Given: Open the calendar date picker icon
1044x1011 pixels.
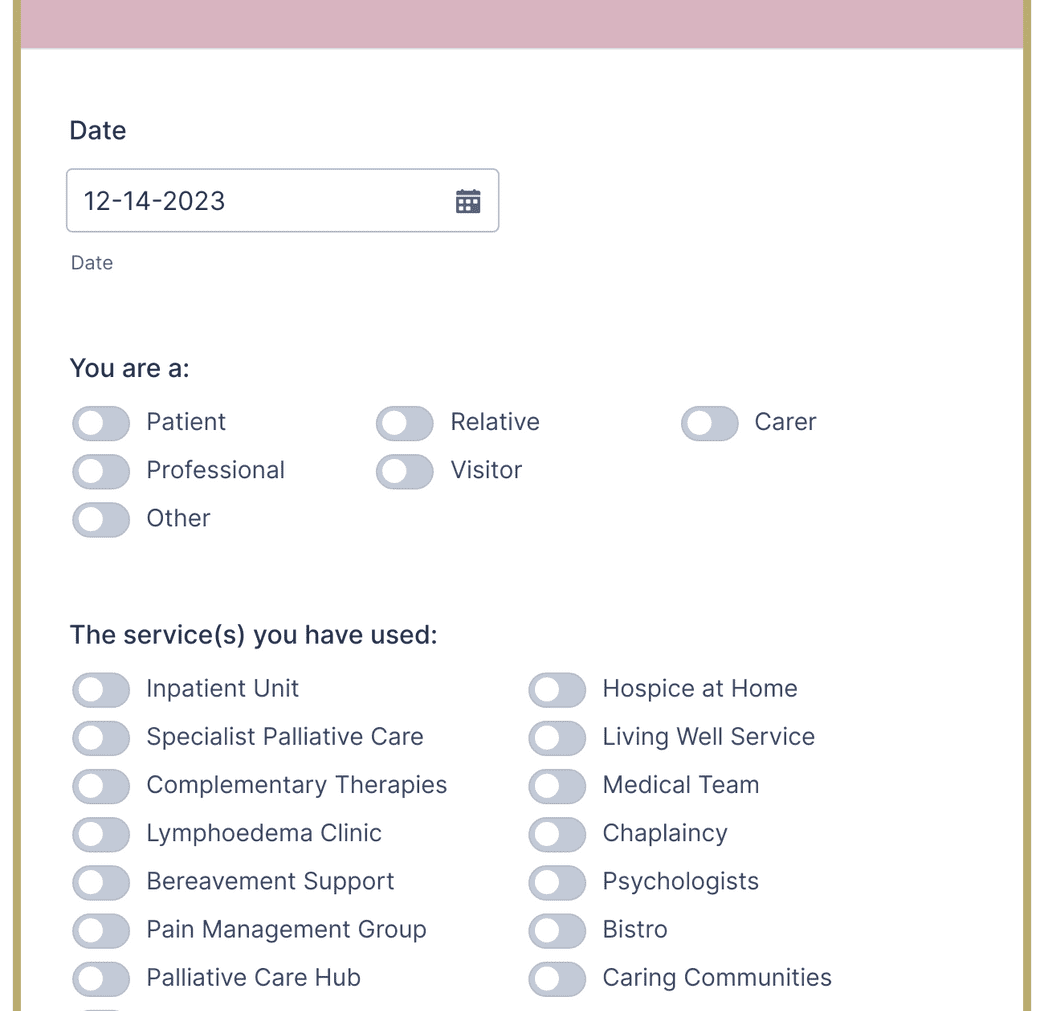Looking at the screenshot, I should [467, 200].
